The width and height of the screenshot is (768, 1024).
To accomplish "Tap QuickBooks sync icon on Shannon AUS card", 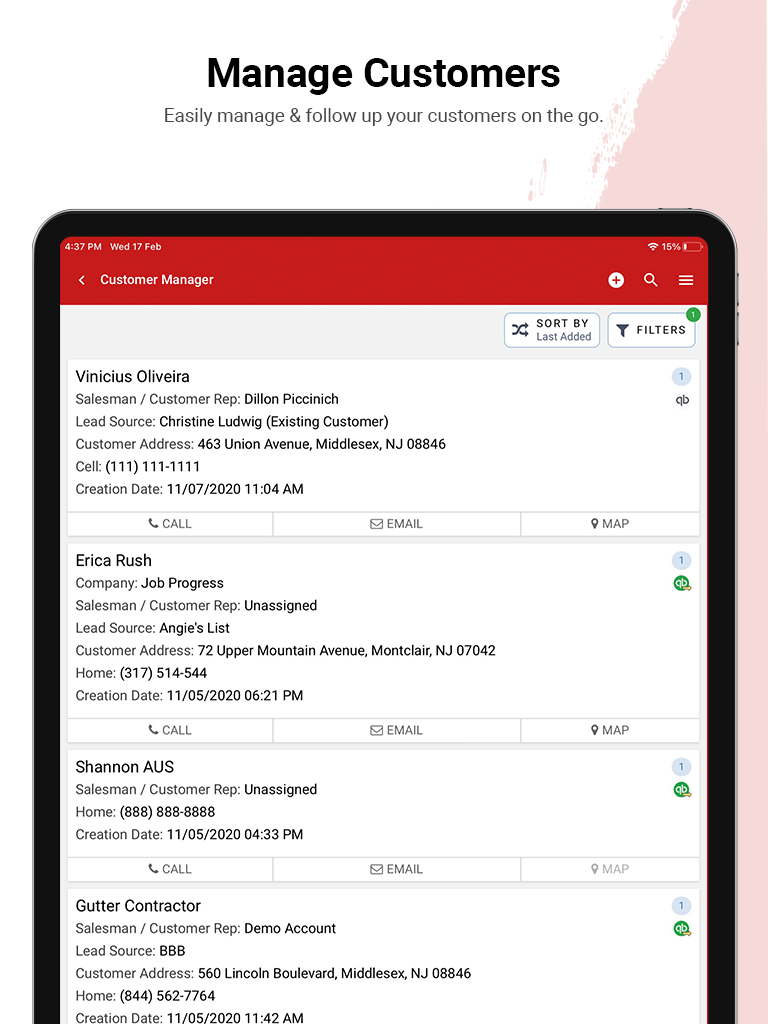I will [682, 790].
